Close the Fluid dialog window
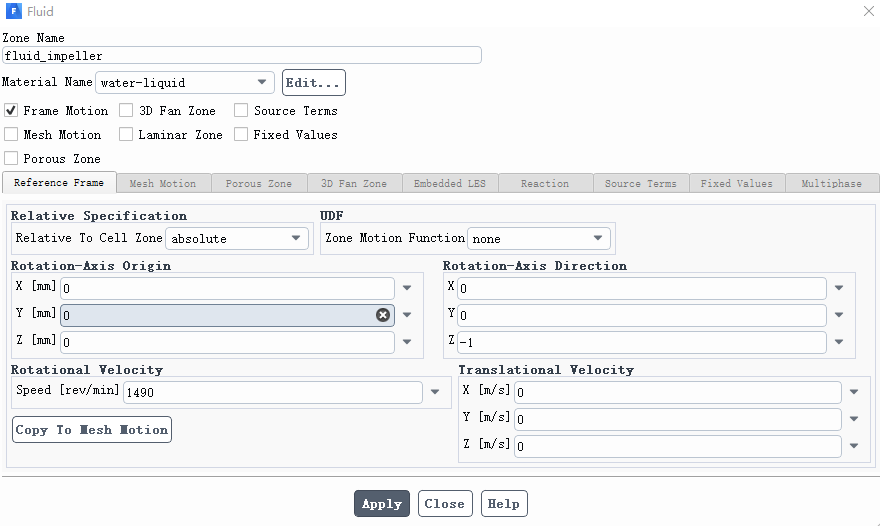 pyautogui.click(x=868, y=11)
